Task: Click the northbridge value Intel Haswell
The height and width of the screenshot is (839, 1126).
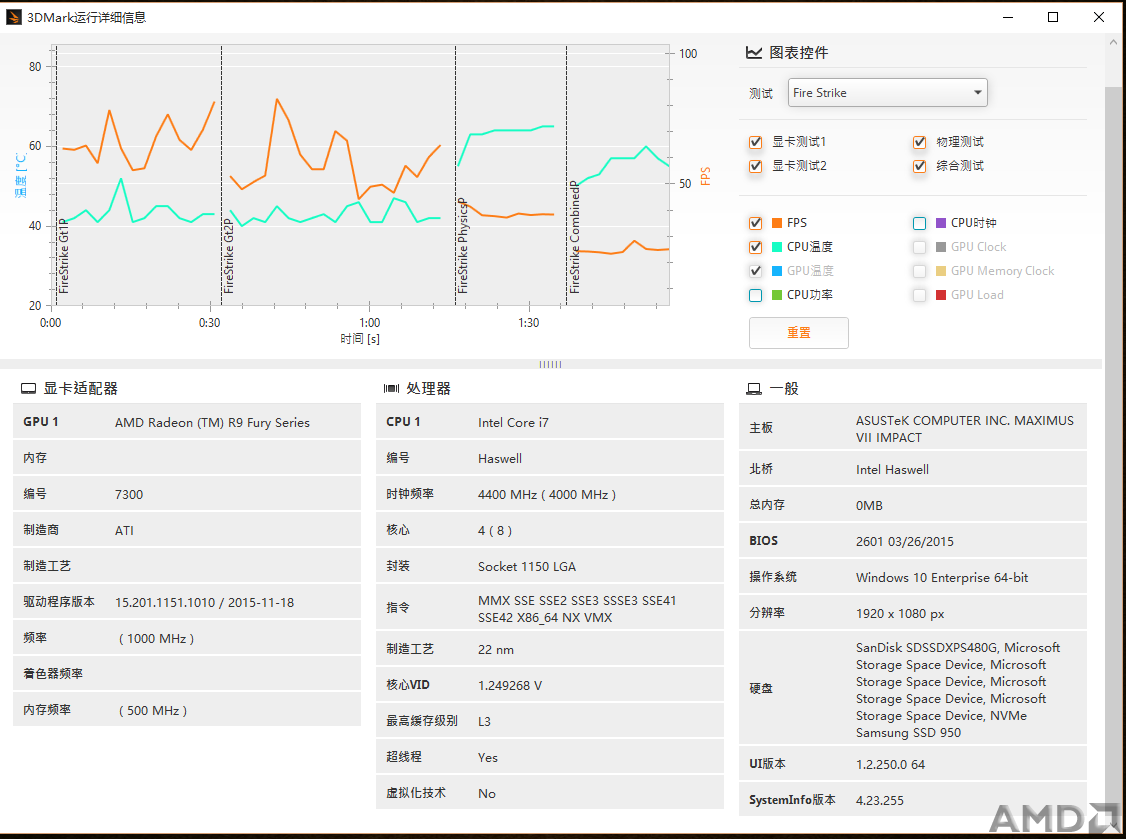Action: 893,470
